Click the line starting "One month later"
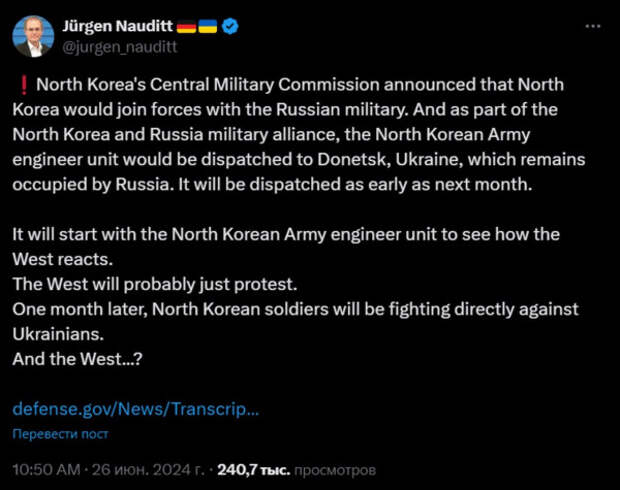 296,308
